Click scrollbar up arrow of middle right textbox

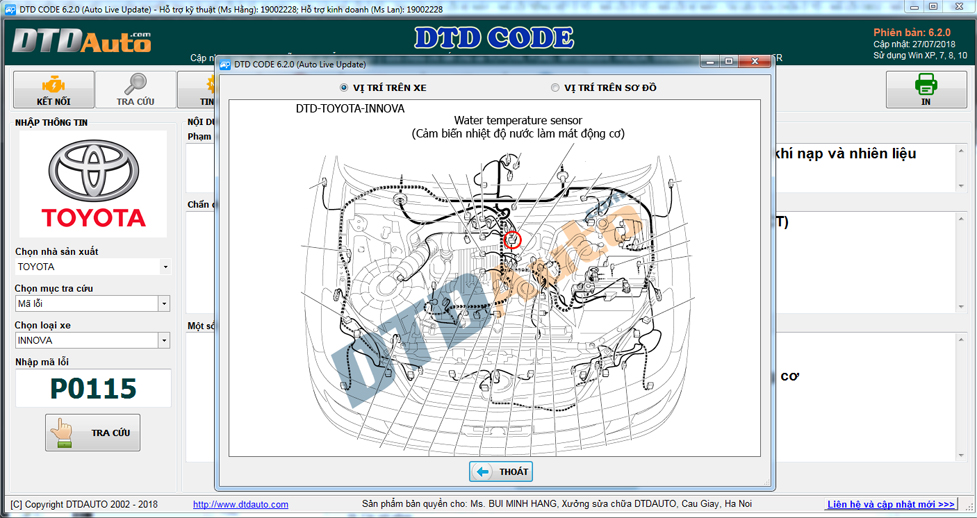click(x=961, y=218)
